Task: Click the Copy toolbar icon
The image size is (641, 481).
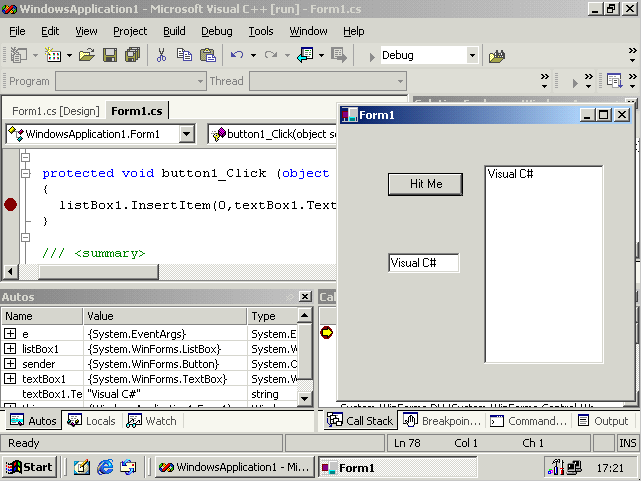Action: [x=184, y=55]
